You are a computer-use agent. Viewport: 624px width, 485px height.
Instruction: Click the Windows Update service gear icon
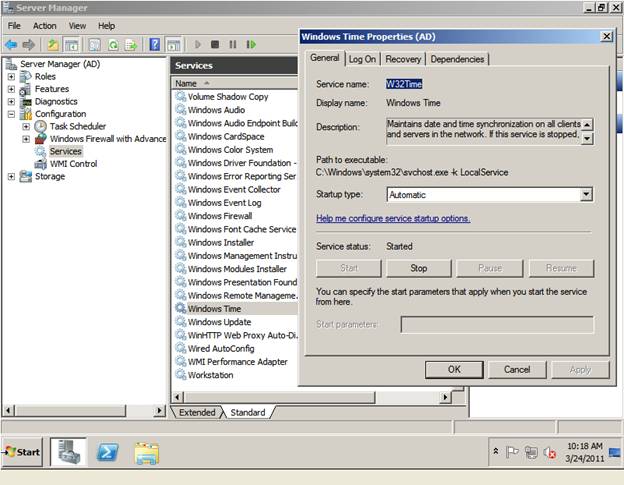(x=181, y=321)
